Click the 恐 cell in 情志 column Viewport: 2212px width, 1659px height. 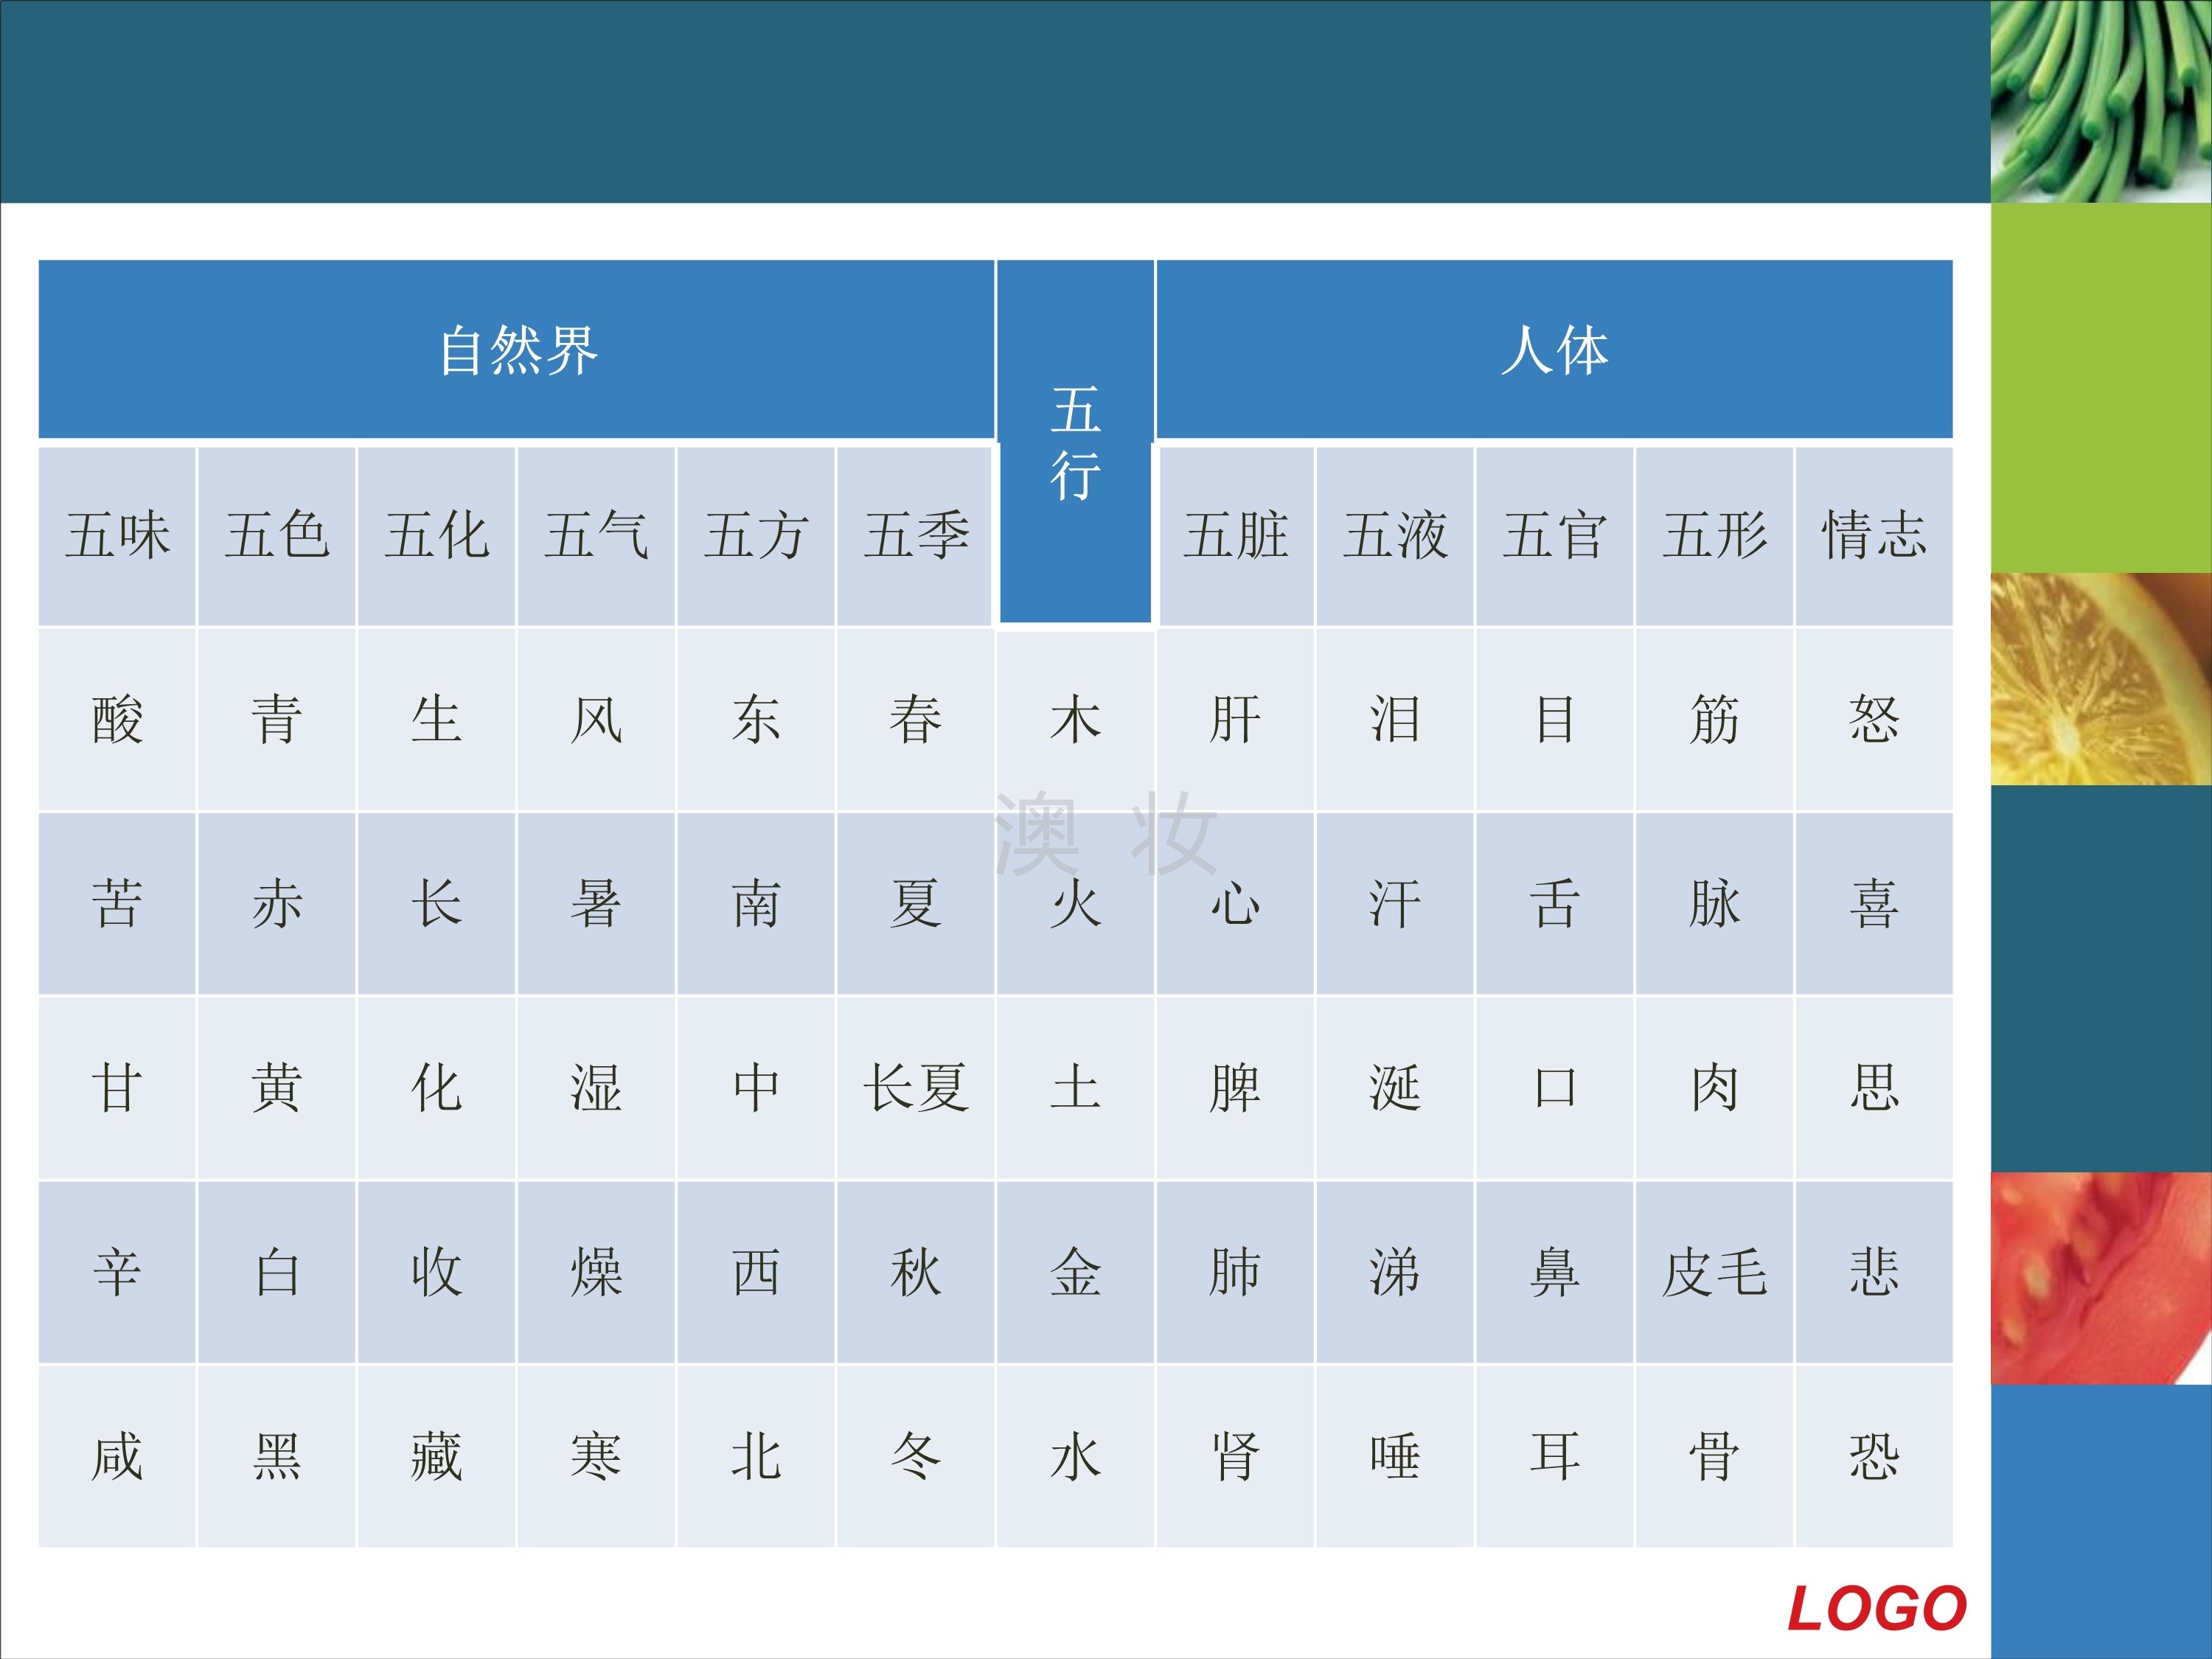coord(1873,1456)
